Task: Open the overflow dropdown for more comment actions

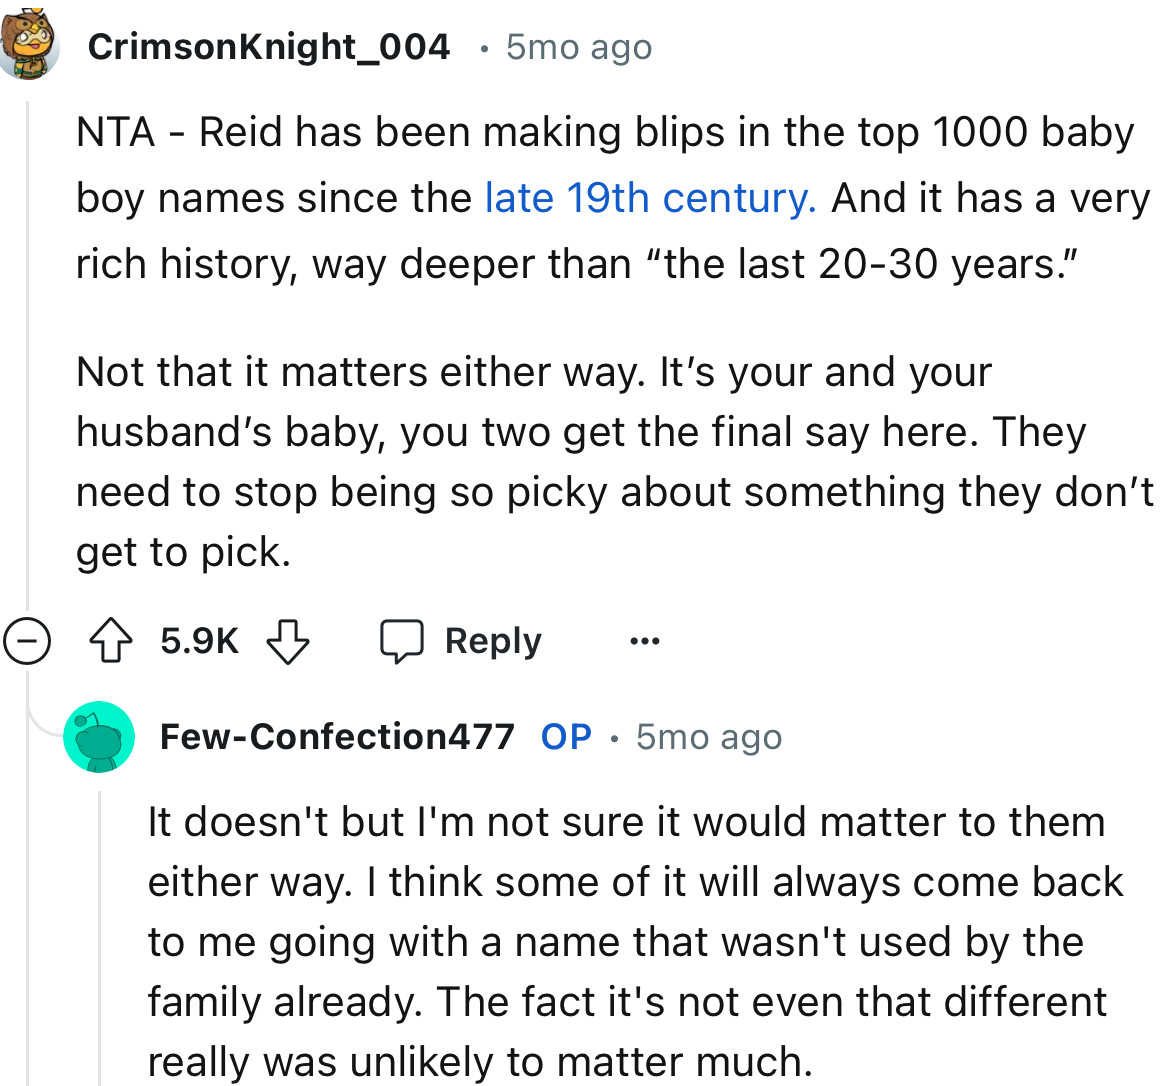Action: click(x=645, y=640)
